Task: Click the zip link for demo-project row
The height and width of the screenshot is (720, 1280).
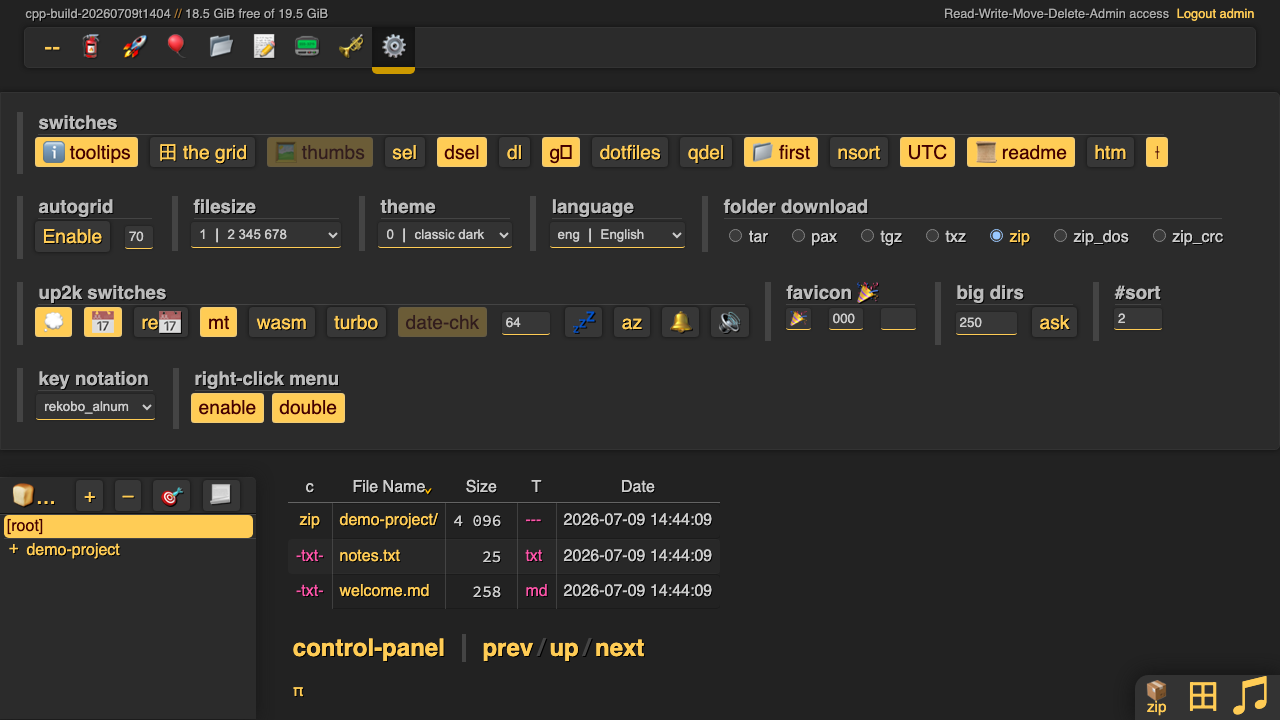Action: tap(309, 520)
